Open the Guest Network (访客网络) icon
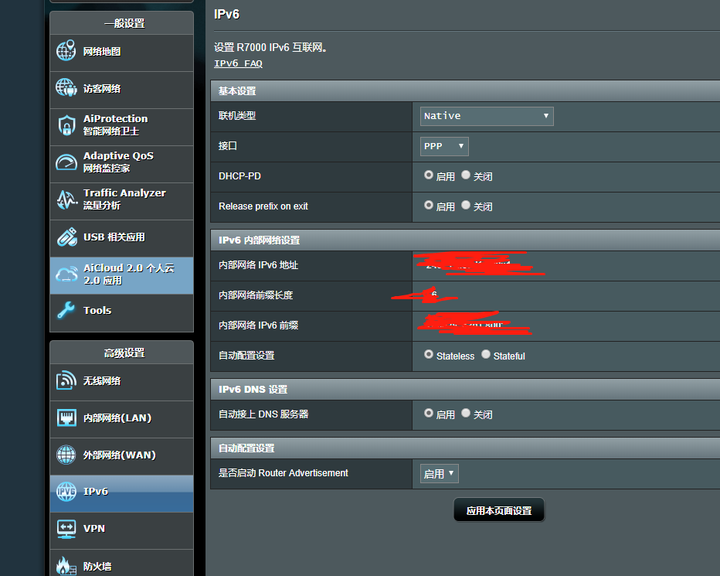This screenshot has width=720, height=576. click(66, 88)
